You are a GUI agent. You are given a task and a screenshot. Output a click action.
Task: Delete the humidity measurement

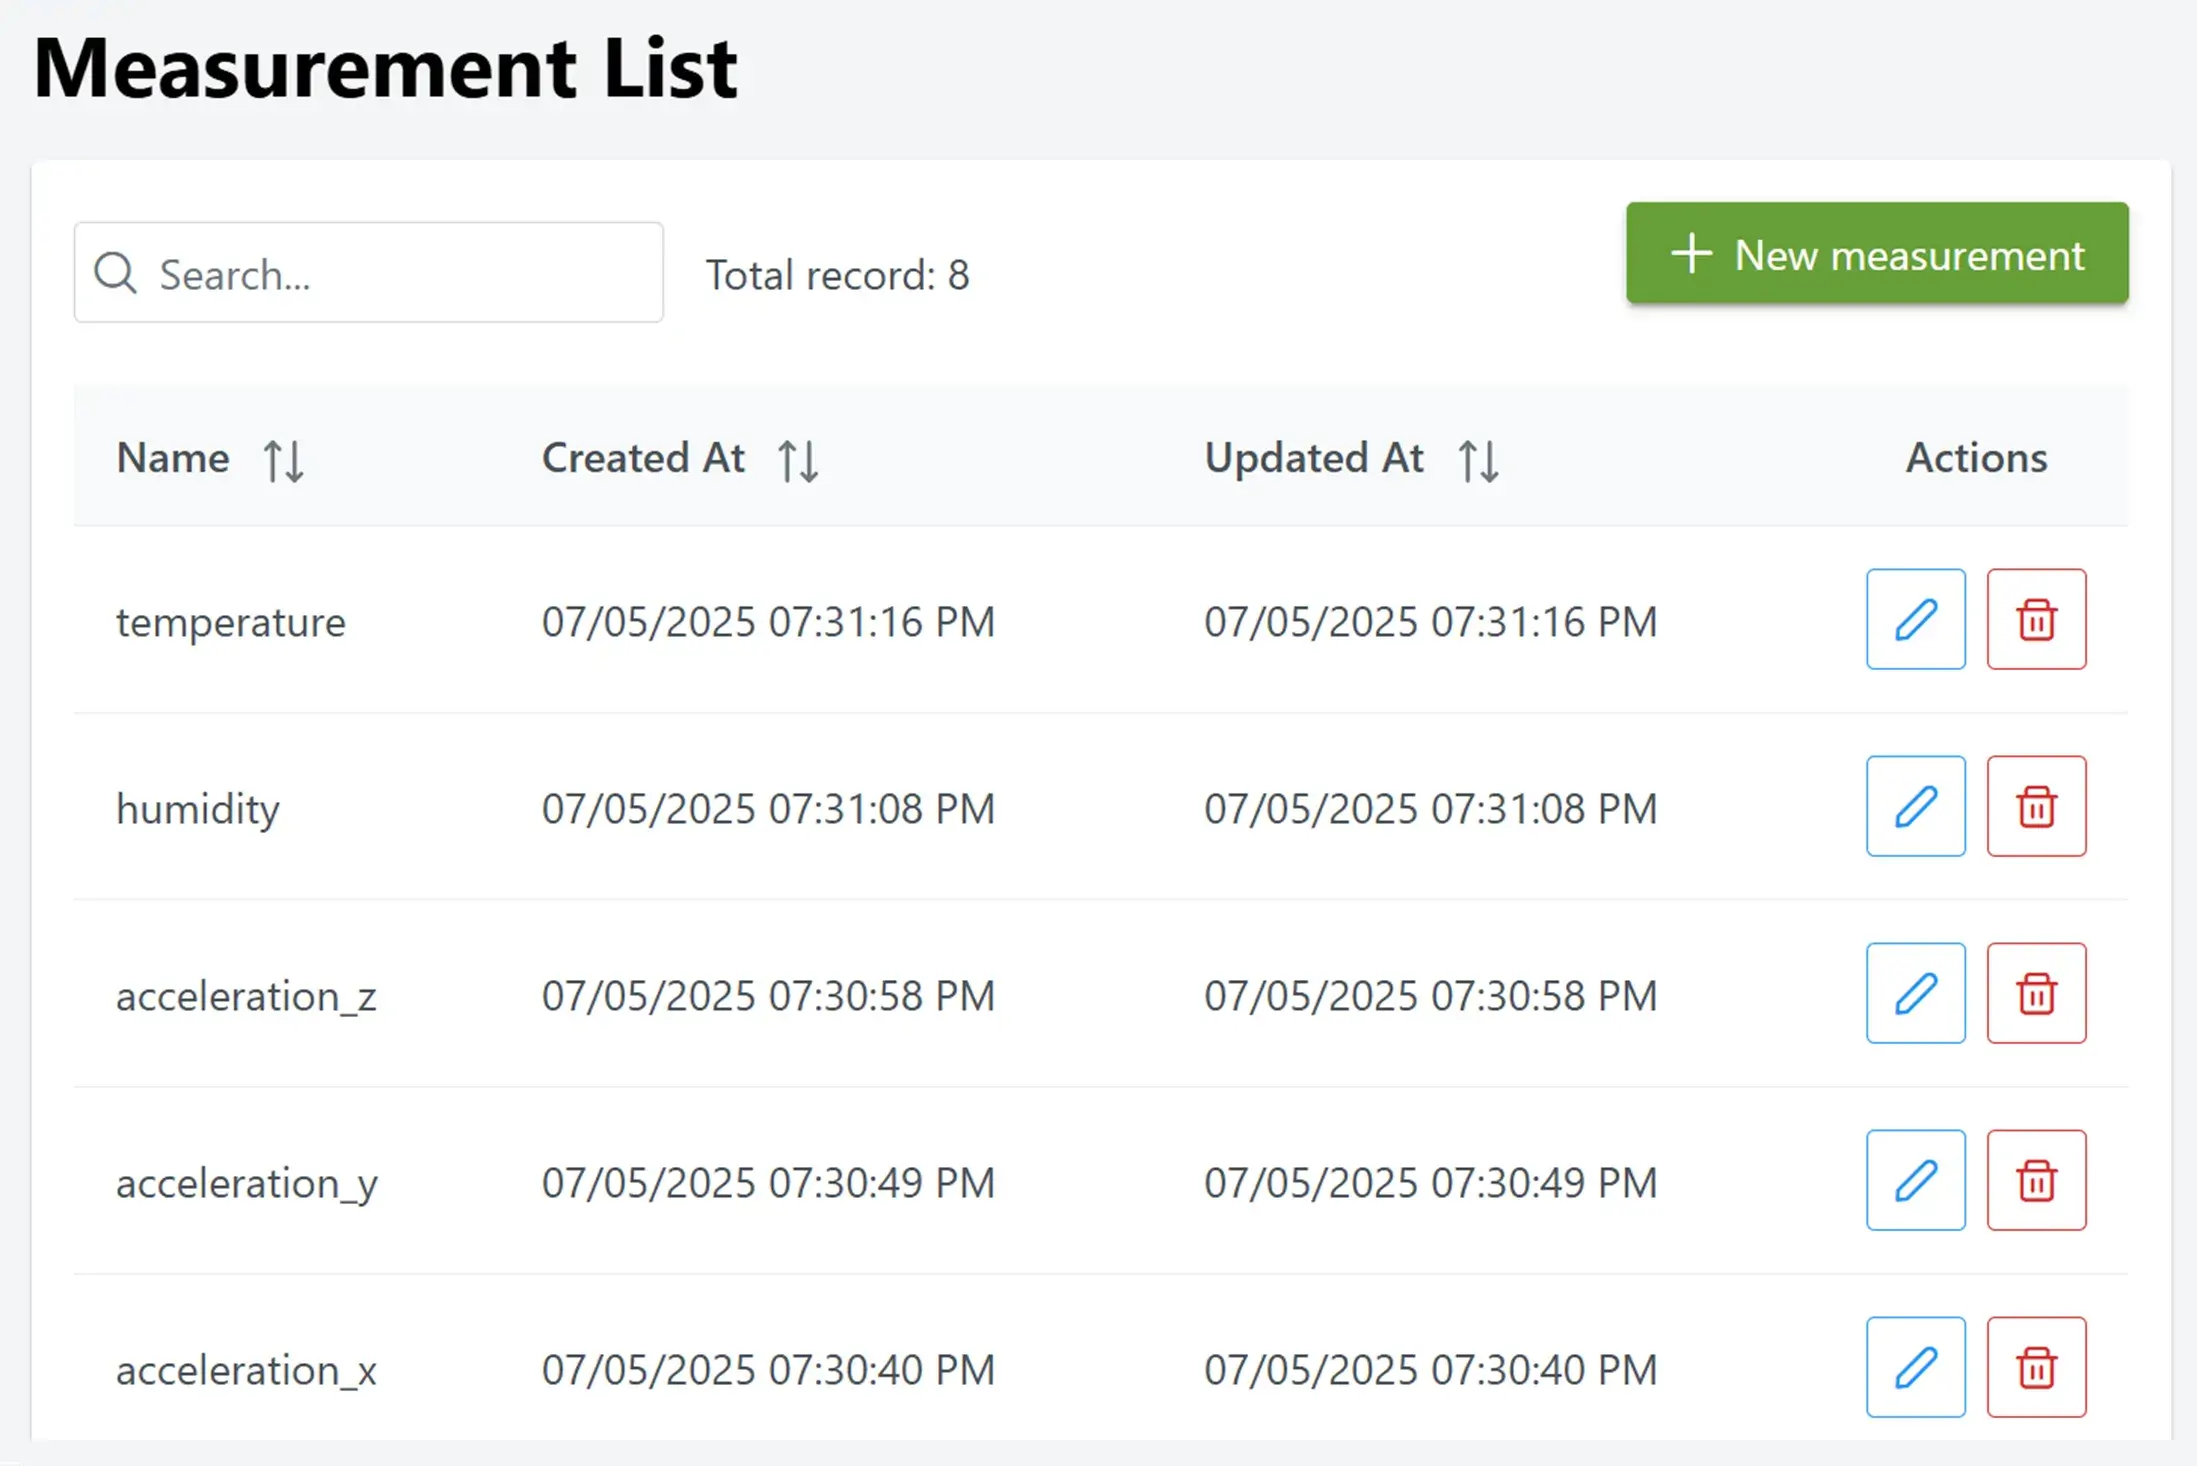(2035, 807)
